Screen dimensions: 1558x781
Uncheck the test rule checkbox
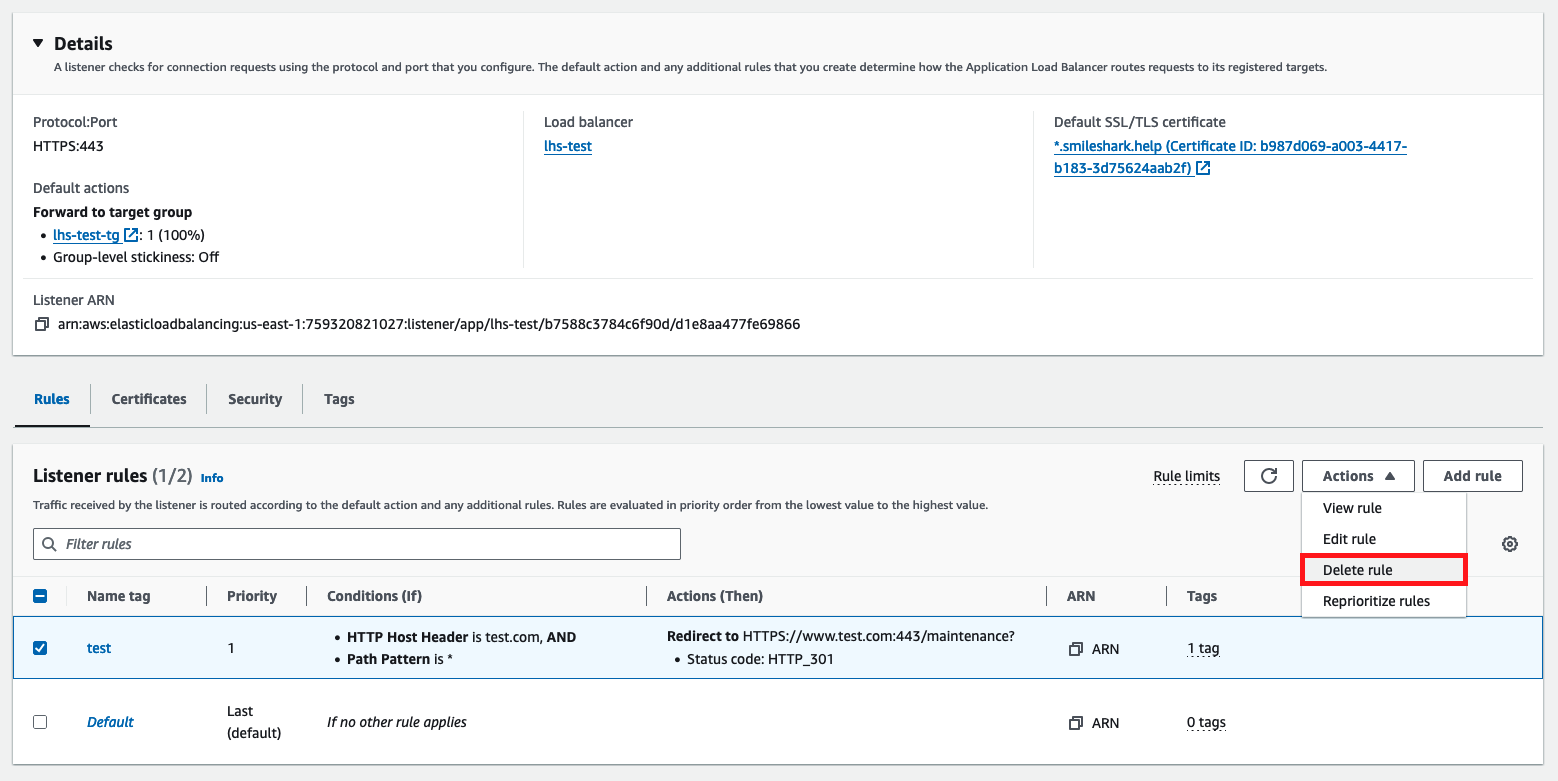[40, 648]
